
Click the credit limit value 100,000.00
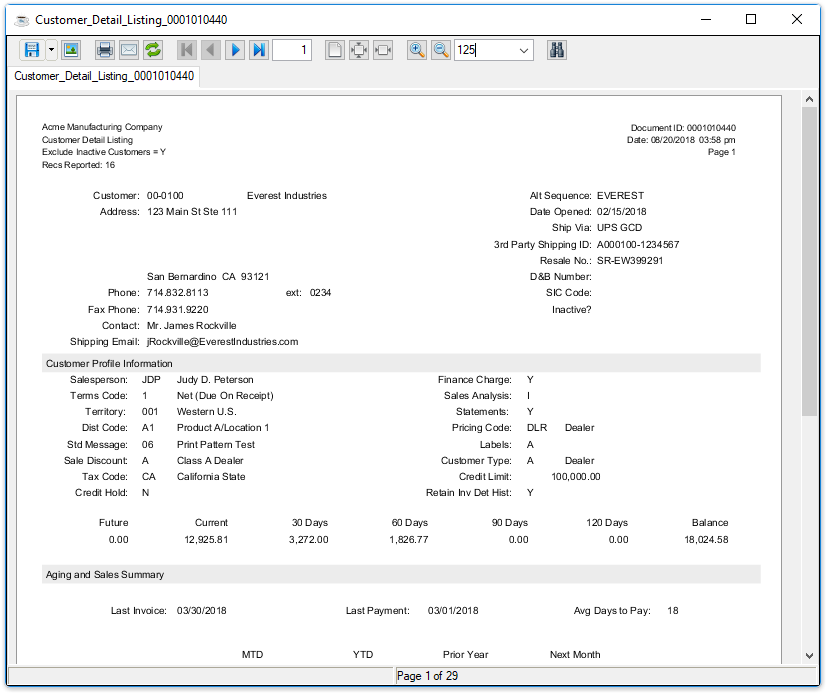pyautogui.click(x=576, y=477)
